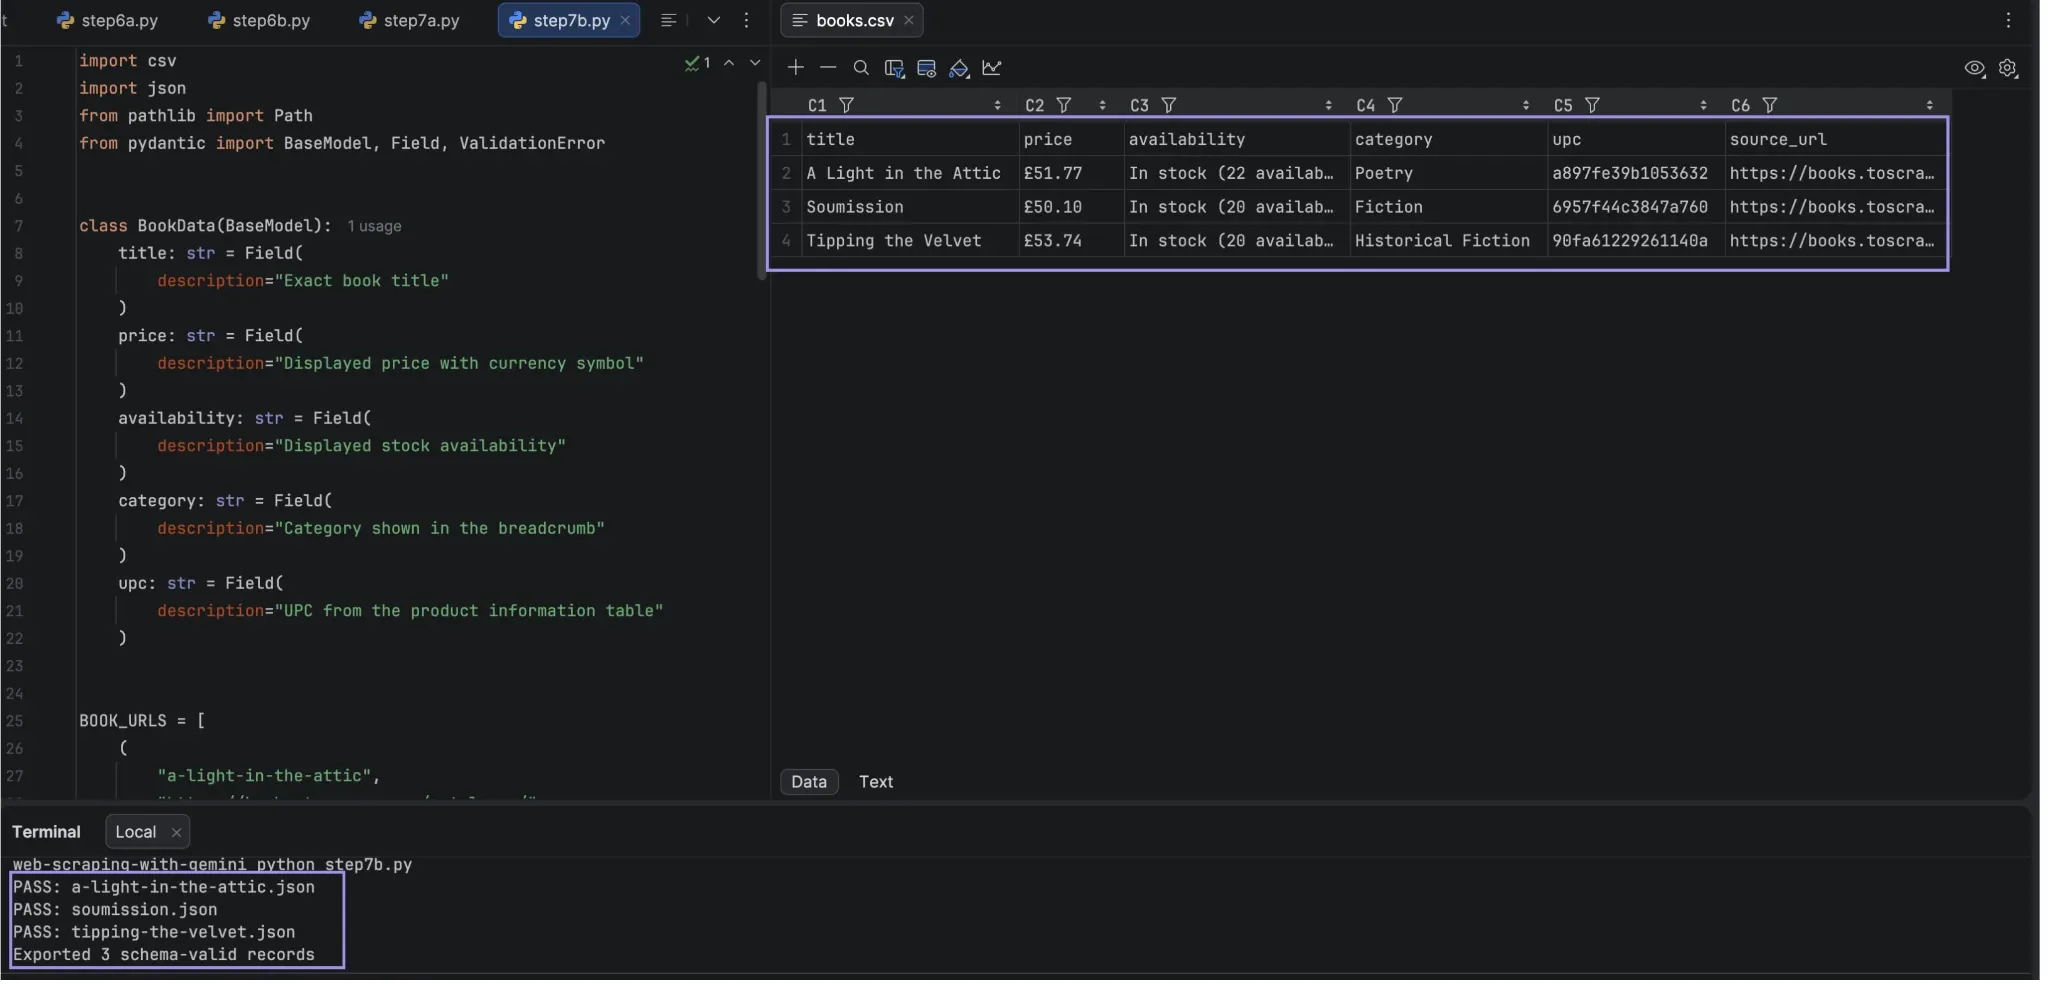Switch to the Text view tab
This screenshot has width=2048, height=984.
click(x=875, y=782)
